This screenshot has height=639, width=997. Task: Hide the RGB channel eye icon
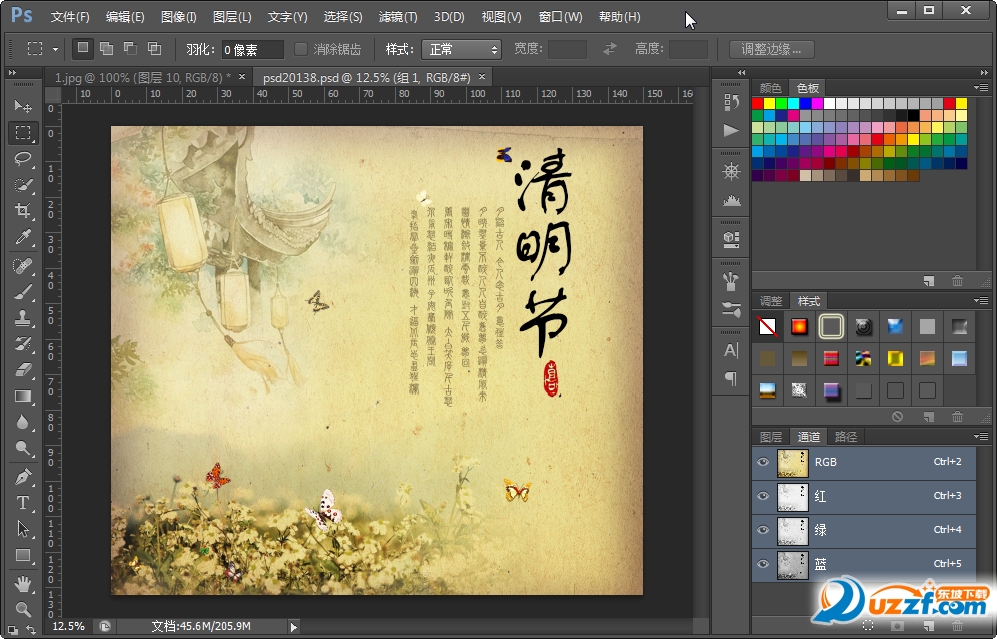763,462
